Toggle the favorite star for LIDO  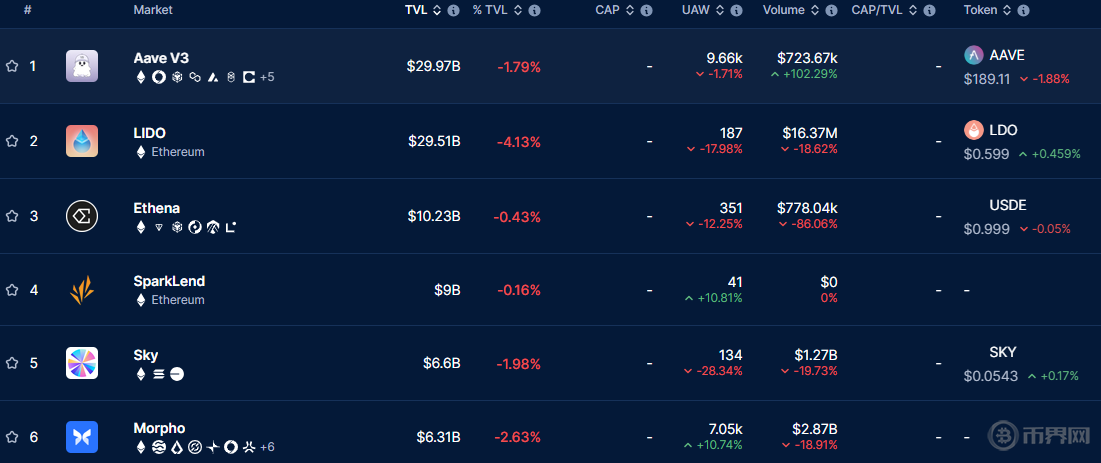pyautogui.click(x=12, y=141)
